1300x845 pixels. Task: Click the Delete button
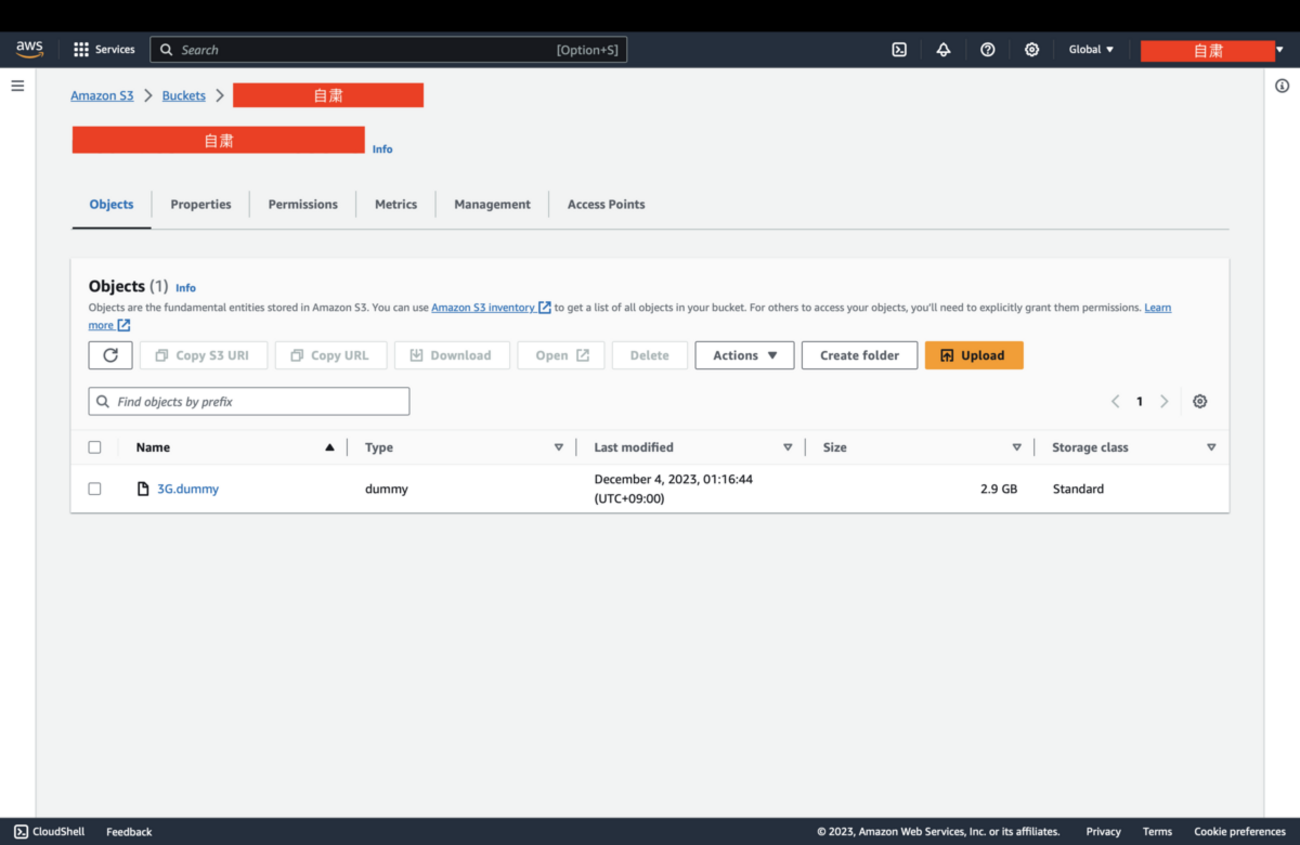pos(650,355)
